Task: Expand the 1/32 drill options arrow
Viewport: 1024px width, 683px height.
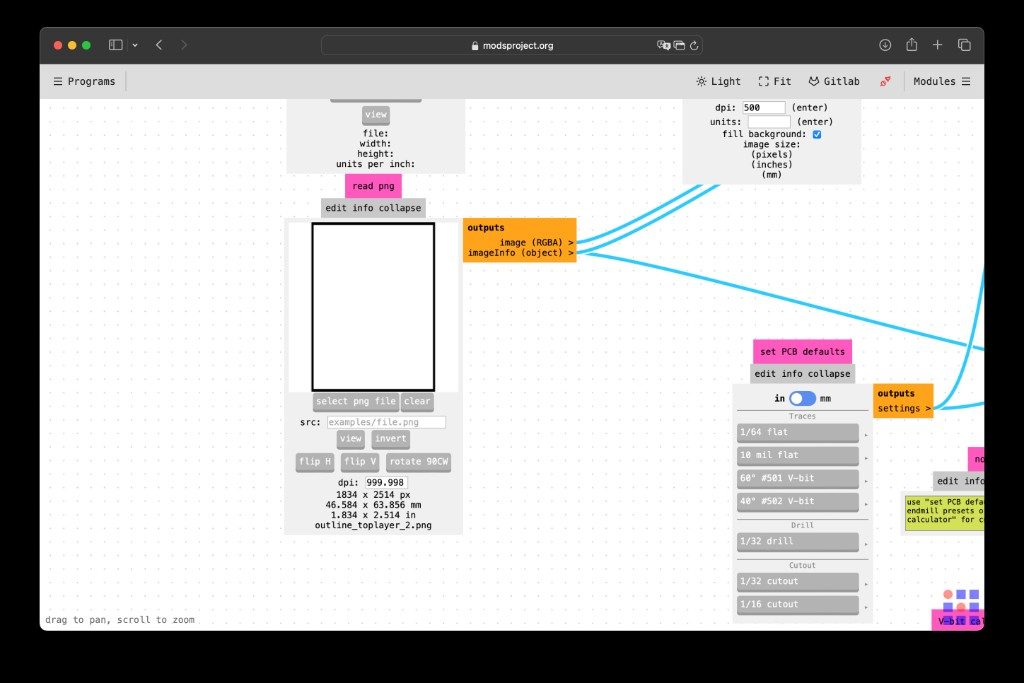Action: click(866, 544)
